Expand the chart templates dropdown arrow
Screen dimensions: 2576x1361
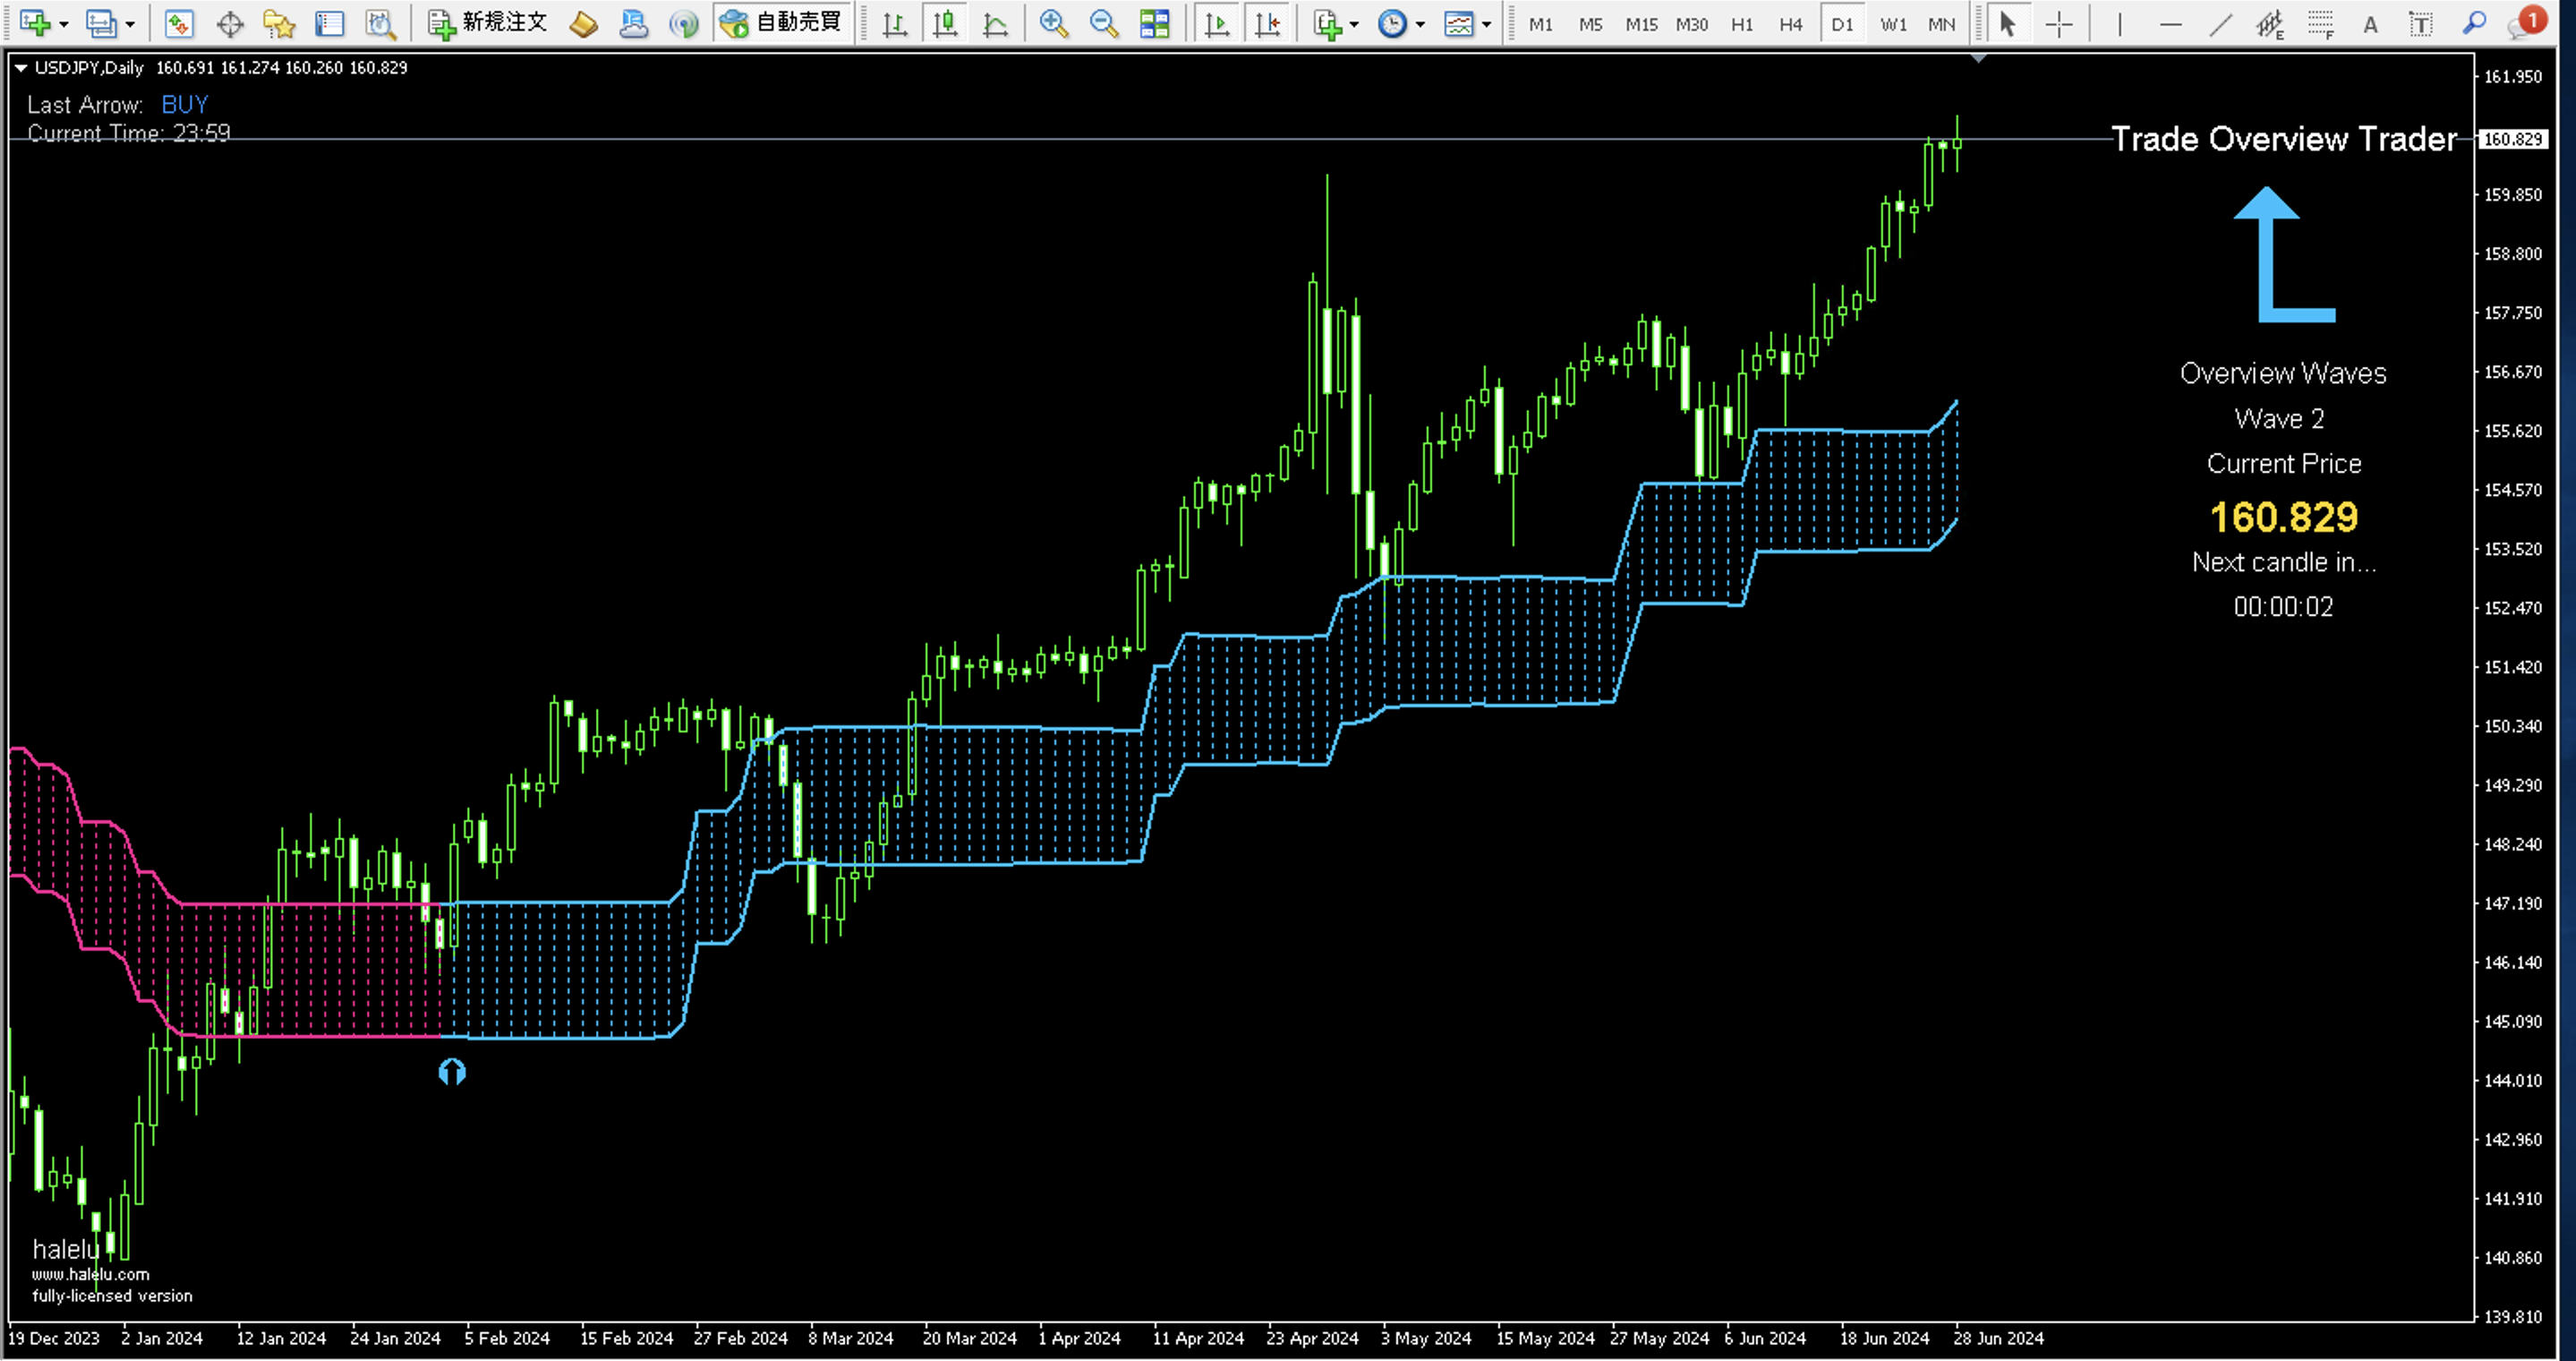pyautogui.click(x=1487, y=24)
